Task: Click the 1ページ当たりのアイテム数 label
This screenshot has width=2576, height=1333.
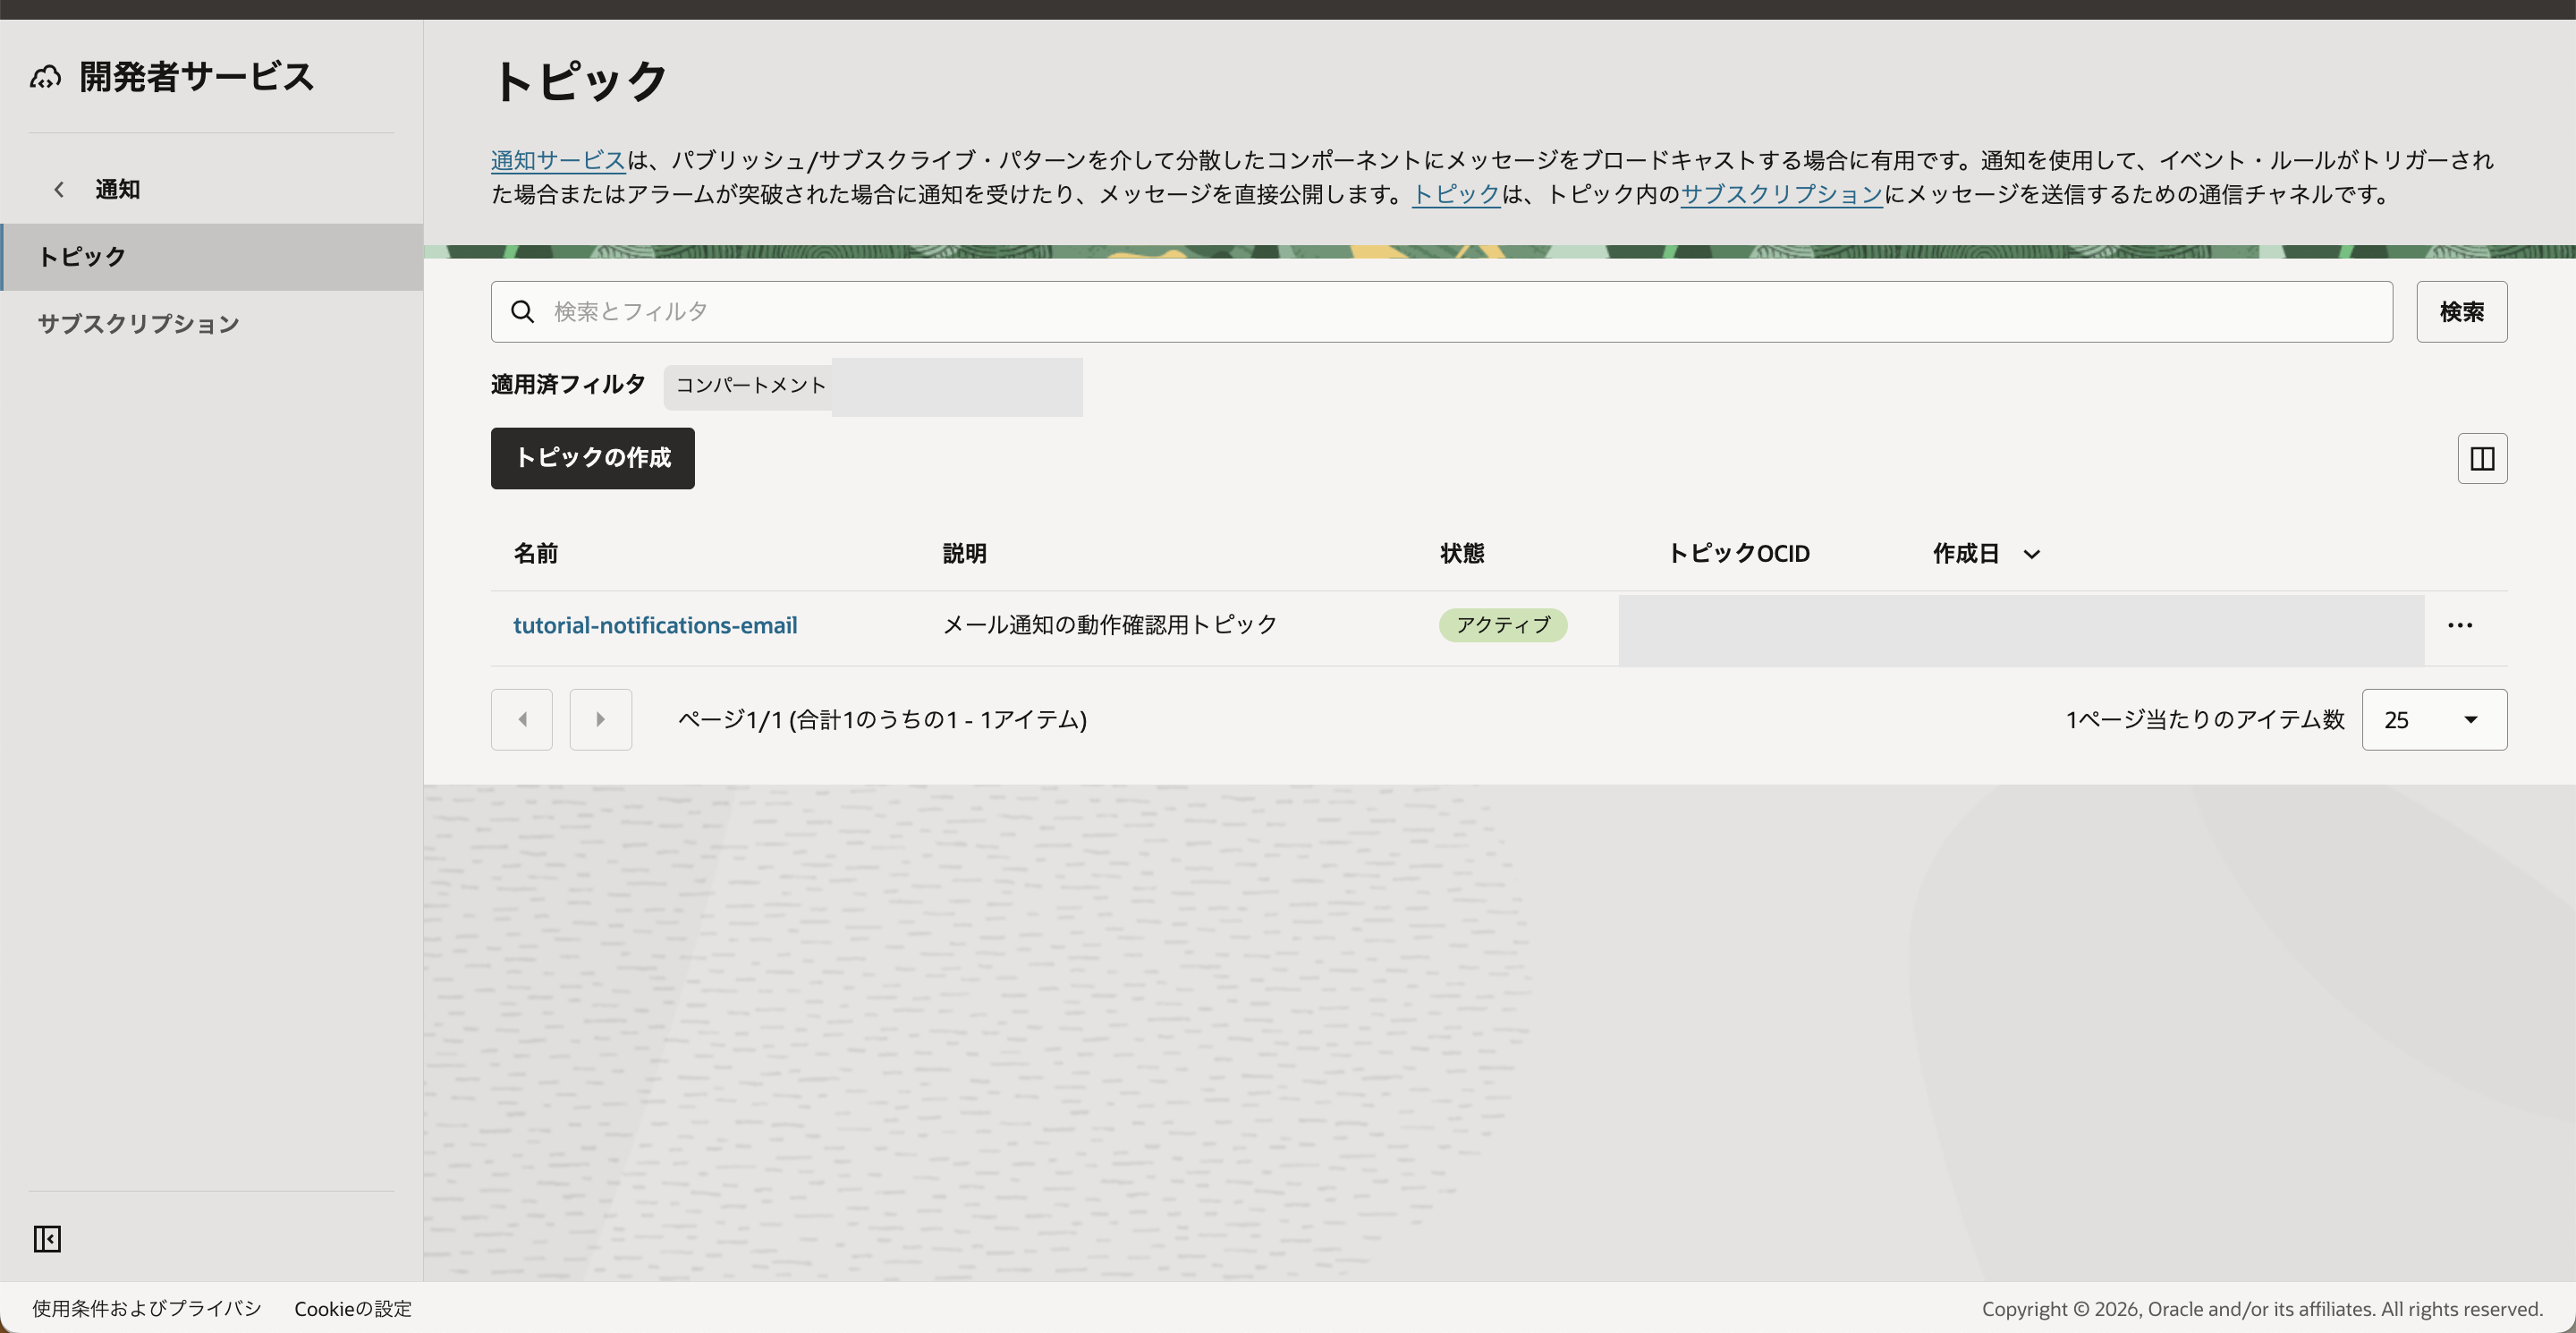Action: click(2205, 719)
